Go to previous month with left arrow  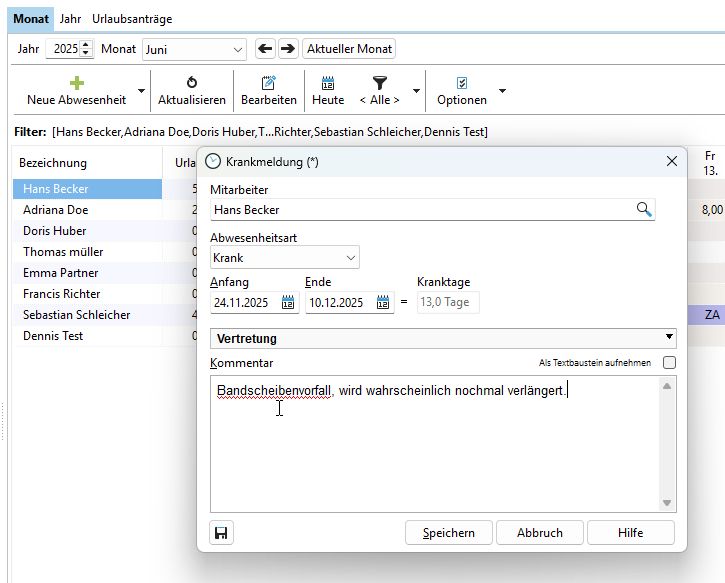tap(265, 49)
